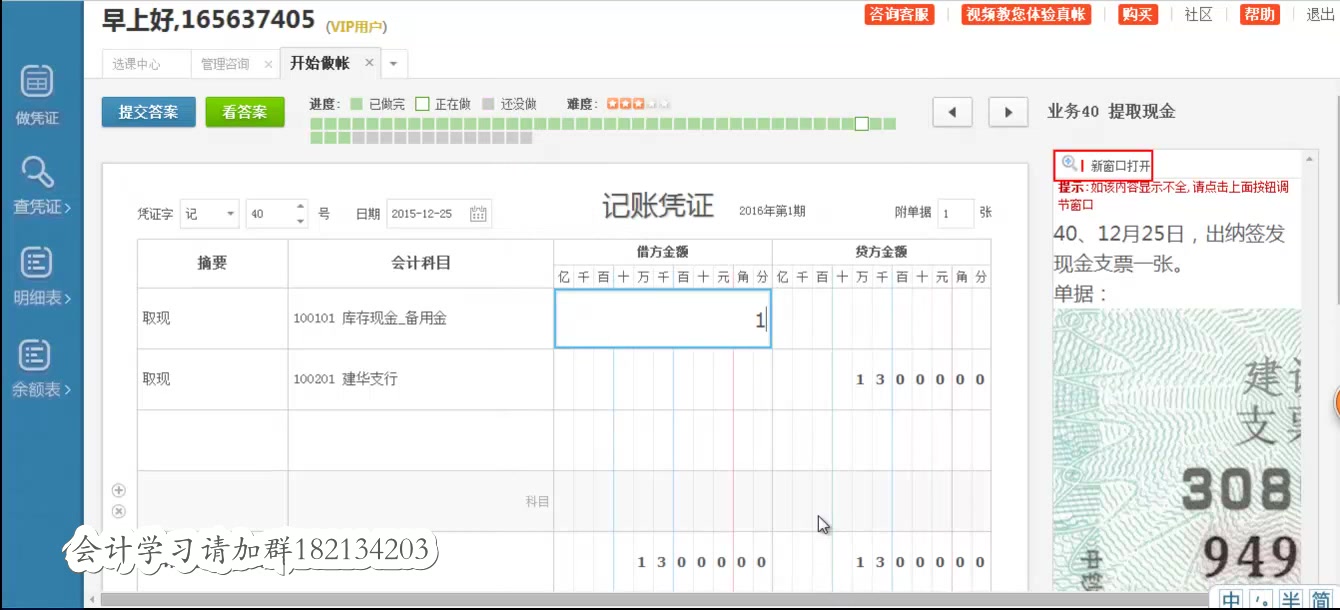Viewport: 1340px width, 610px height.
Task: Open the dropdown arrow next to the tabs
Action: click(x=393, y=61)
